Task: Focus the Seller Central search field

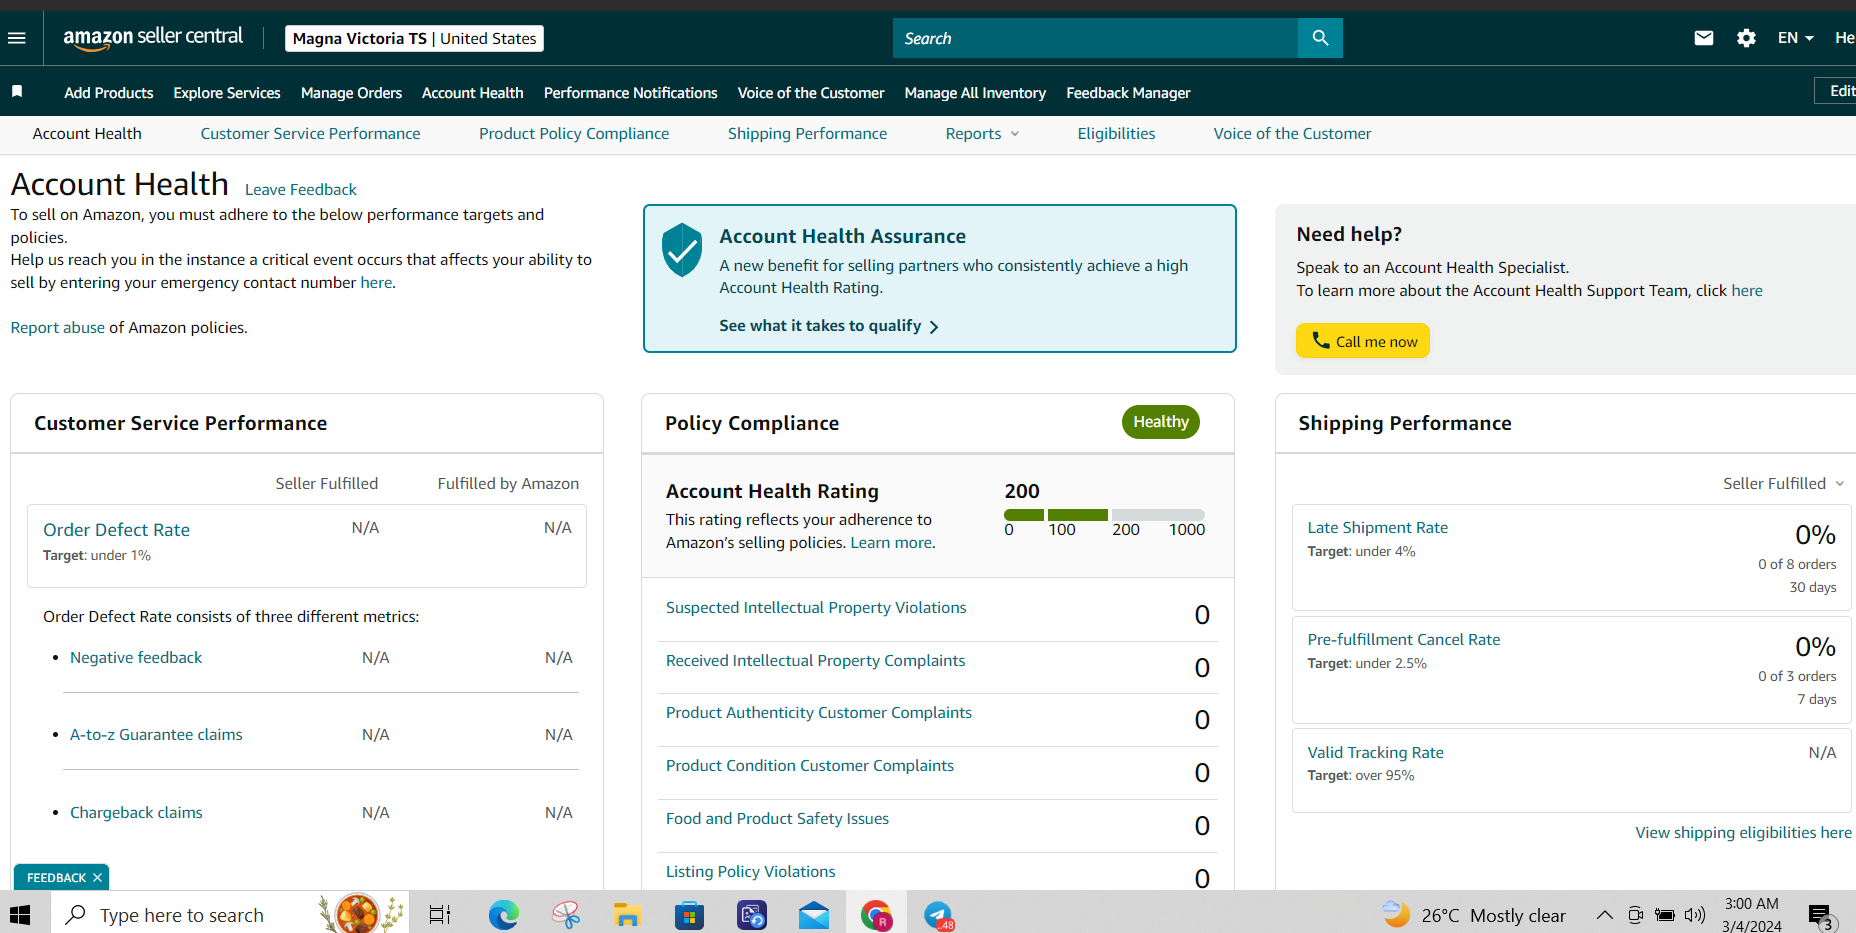Action: (x=1095, y=38)
